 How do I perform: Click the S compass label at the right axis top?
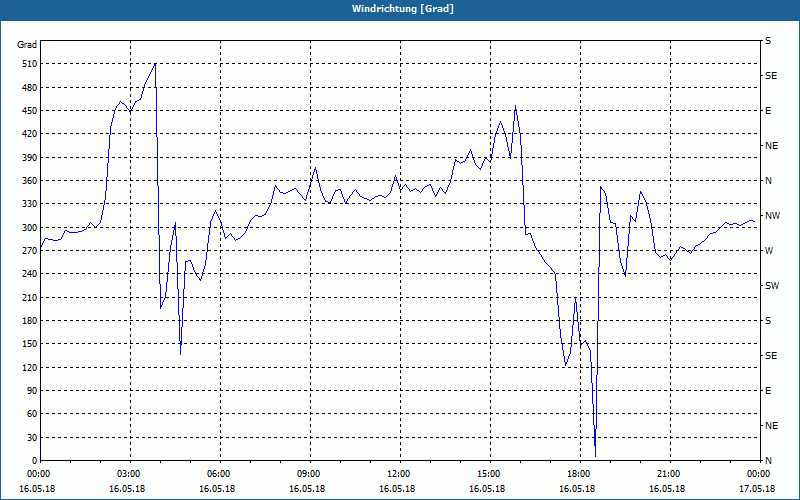tap(768, 41)
